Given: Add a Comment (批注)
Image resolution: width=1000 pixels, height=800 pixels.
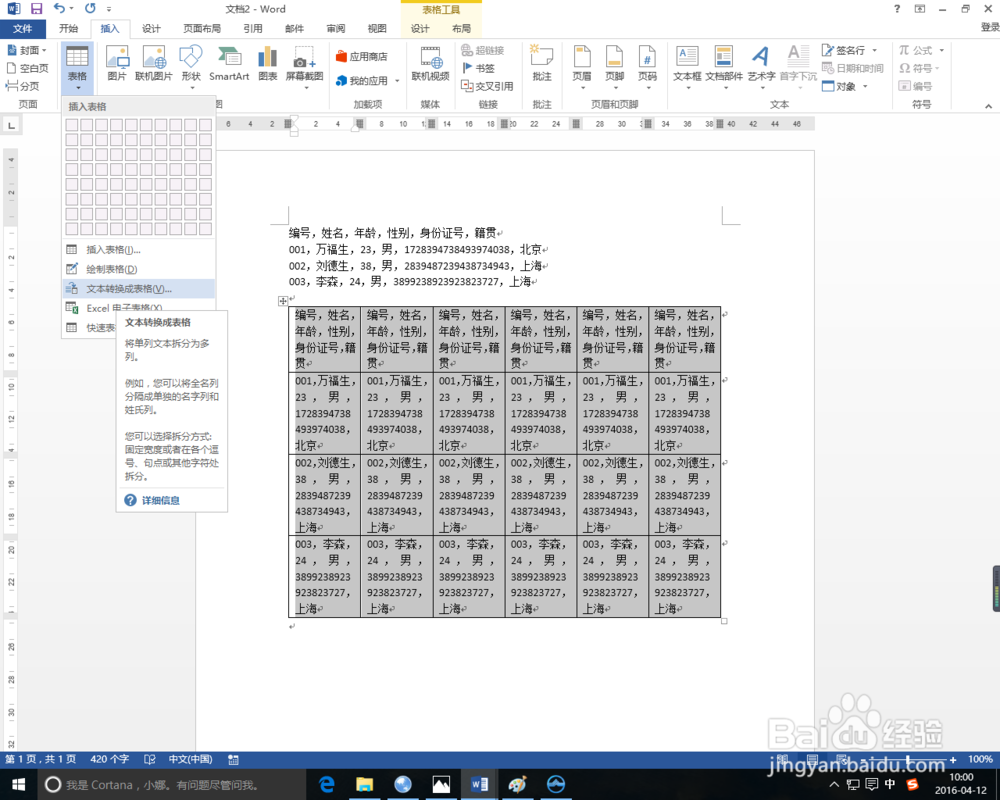Looking at the screenshot, I should (541, 64).
